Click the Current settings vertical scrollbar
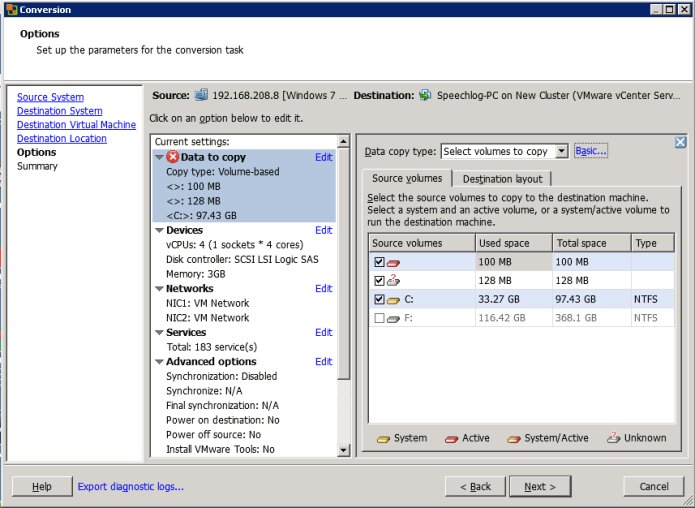The width and height of the screenshot is (695, 508). [x=345, y=300]
